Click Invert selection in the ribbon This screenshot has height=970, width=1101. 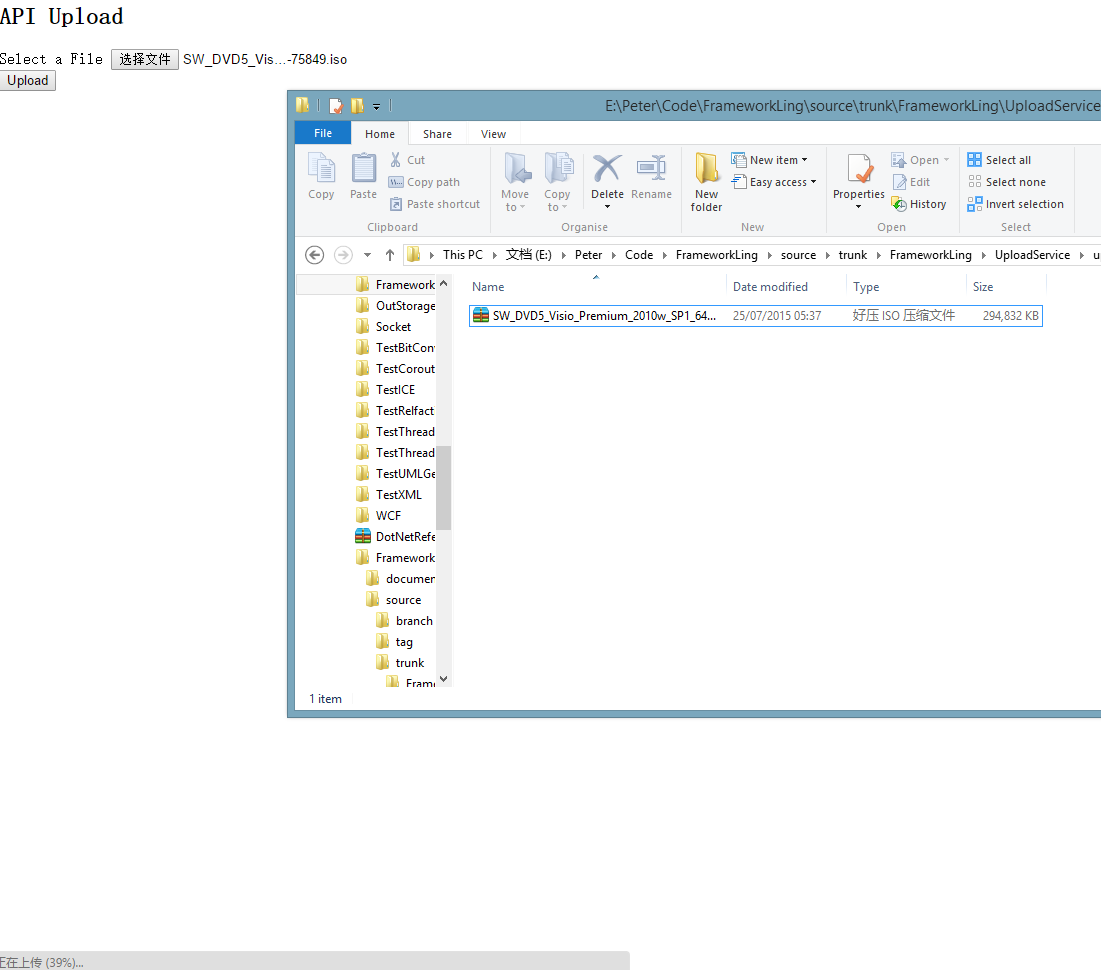pos(1015,204)
